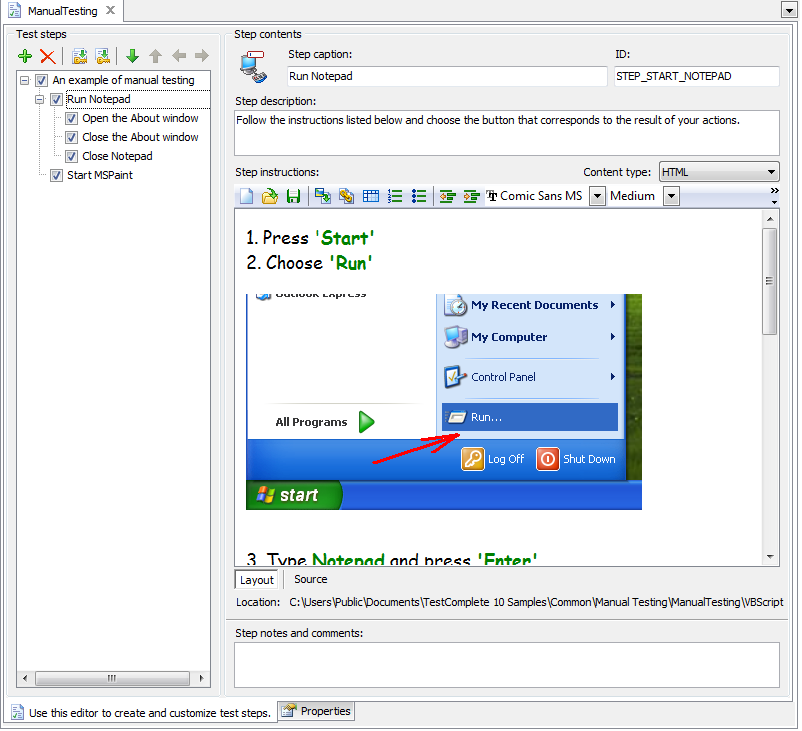This screenshot has width=802, height=731.
Task: Open the Medium font size dropdown
Action: tap(672, 196)
